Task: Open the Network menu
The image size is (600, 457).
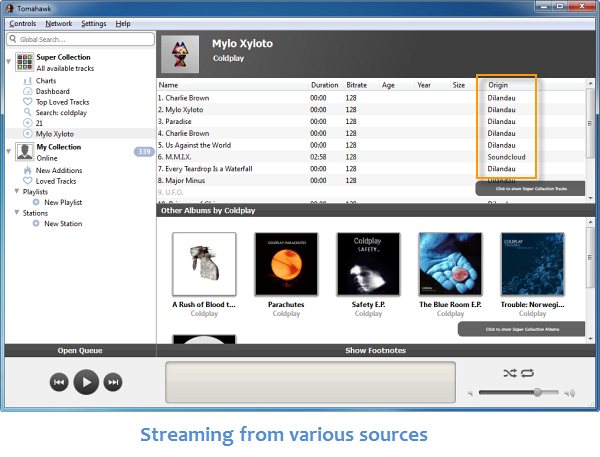Action: (x=59, y=24)
